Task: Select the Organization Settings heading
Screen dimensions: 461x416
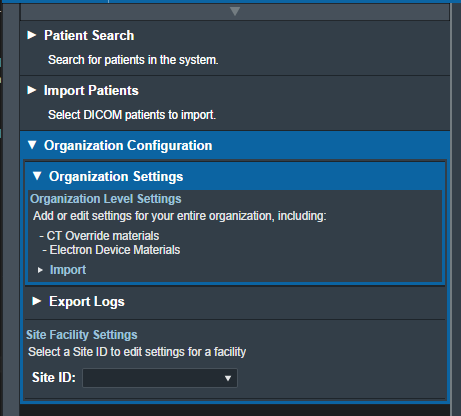Action: 116,176
